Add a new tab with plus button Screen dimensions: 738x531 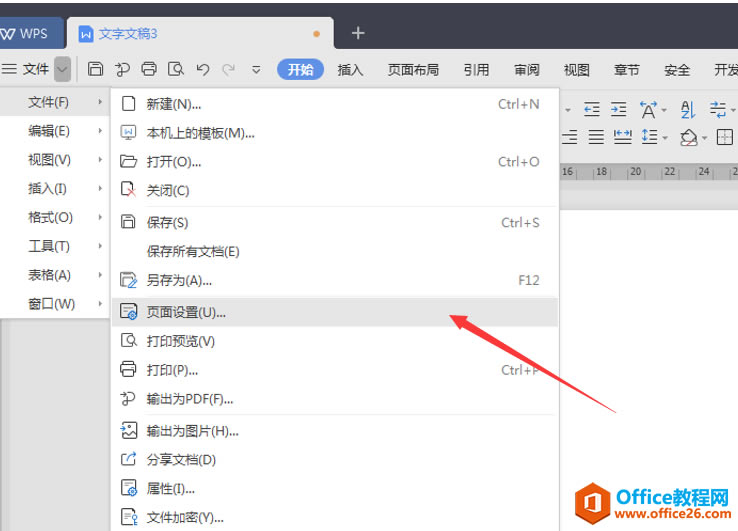[x=358, y=33]
